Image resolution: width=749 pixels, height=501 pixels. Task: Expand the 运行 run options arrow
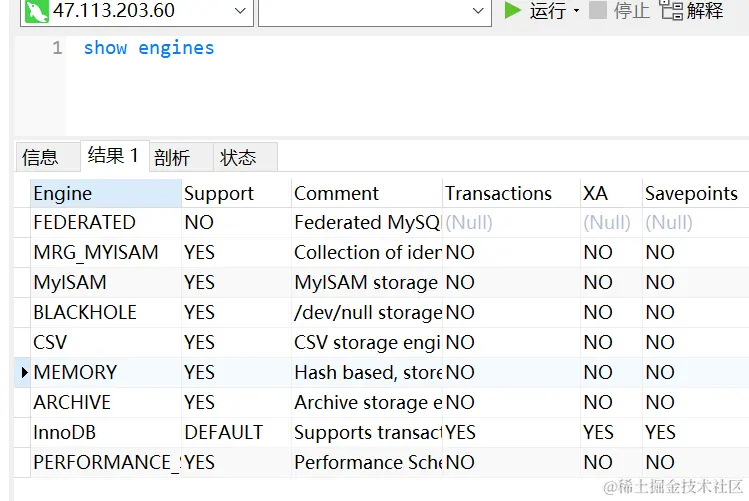pyautogui.click(x=576, y=11)
